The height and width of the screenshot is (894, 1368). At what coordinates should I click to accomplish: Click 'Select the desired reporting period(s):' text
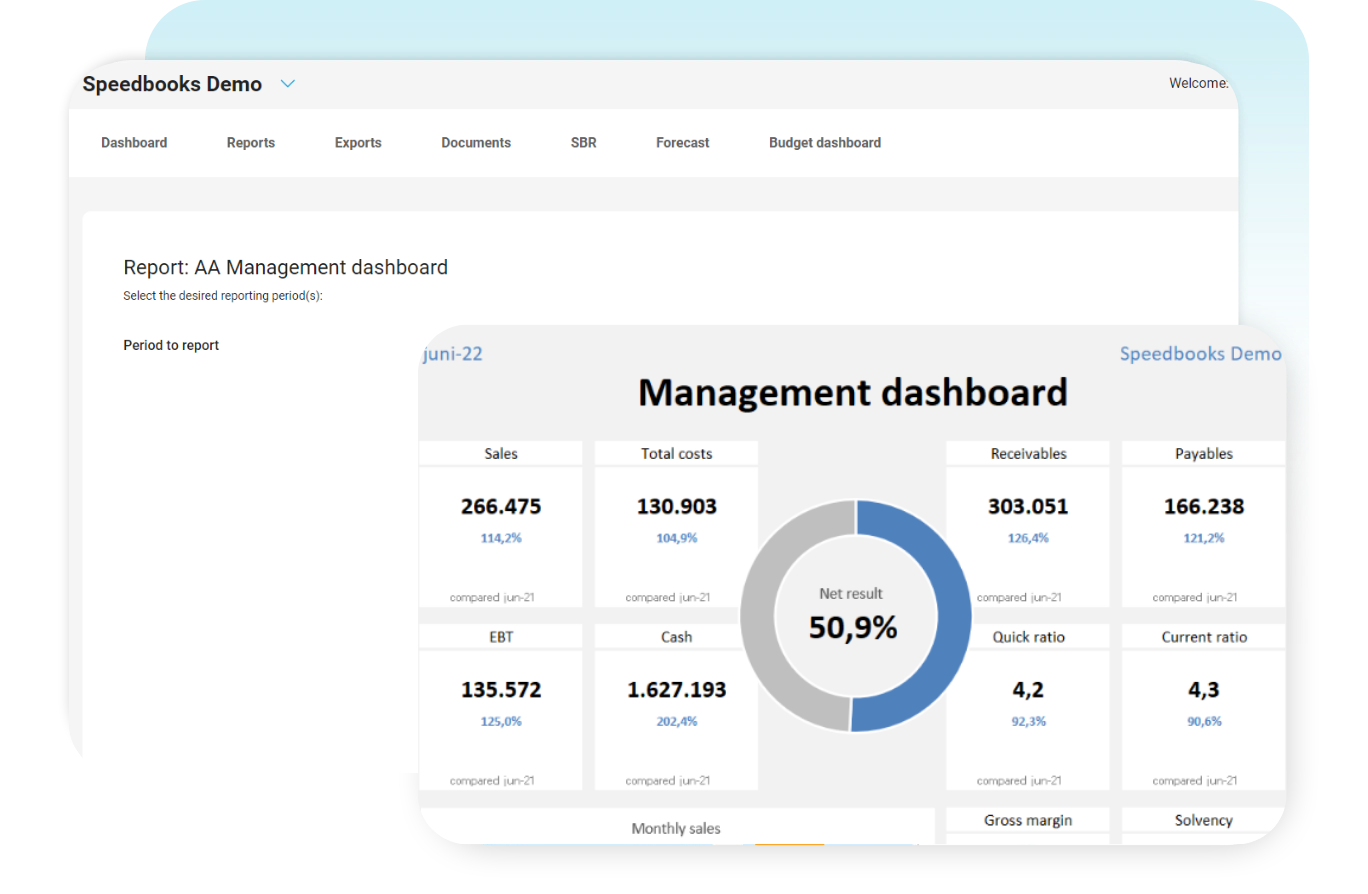223,296
